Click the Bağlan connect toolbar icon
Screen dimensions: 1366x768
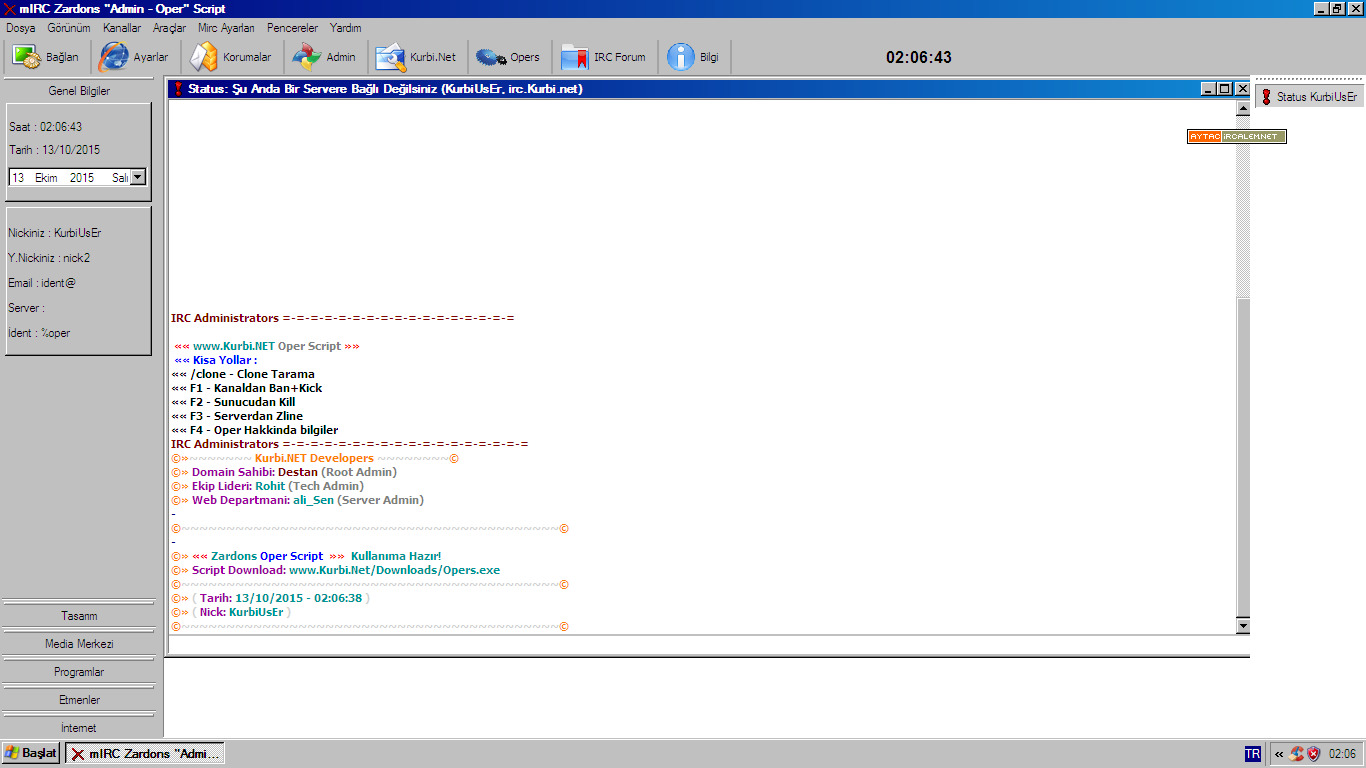45,57
